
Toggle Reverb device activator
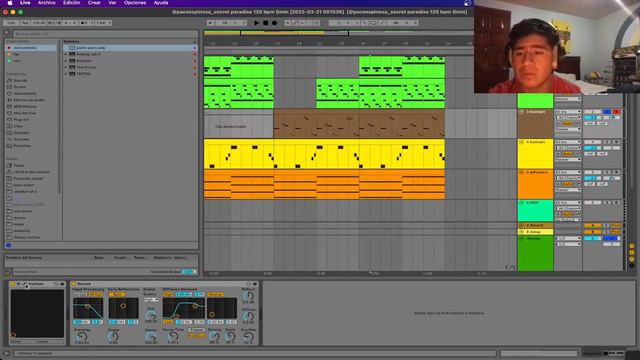(74, 284)
